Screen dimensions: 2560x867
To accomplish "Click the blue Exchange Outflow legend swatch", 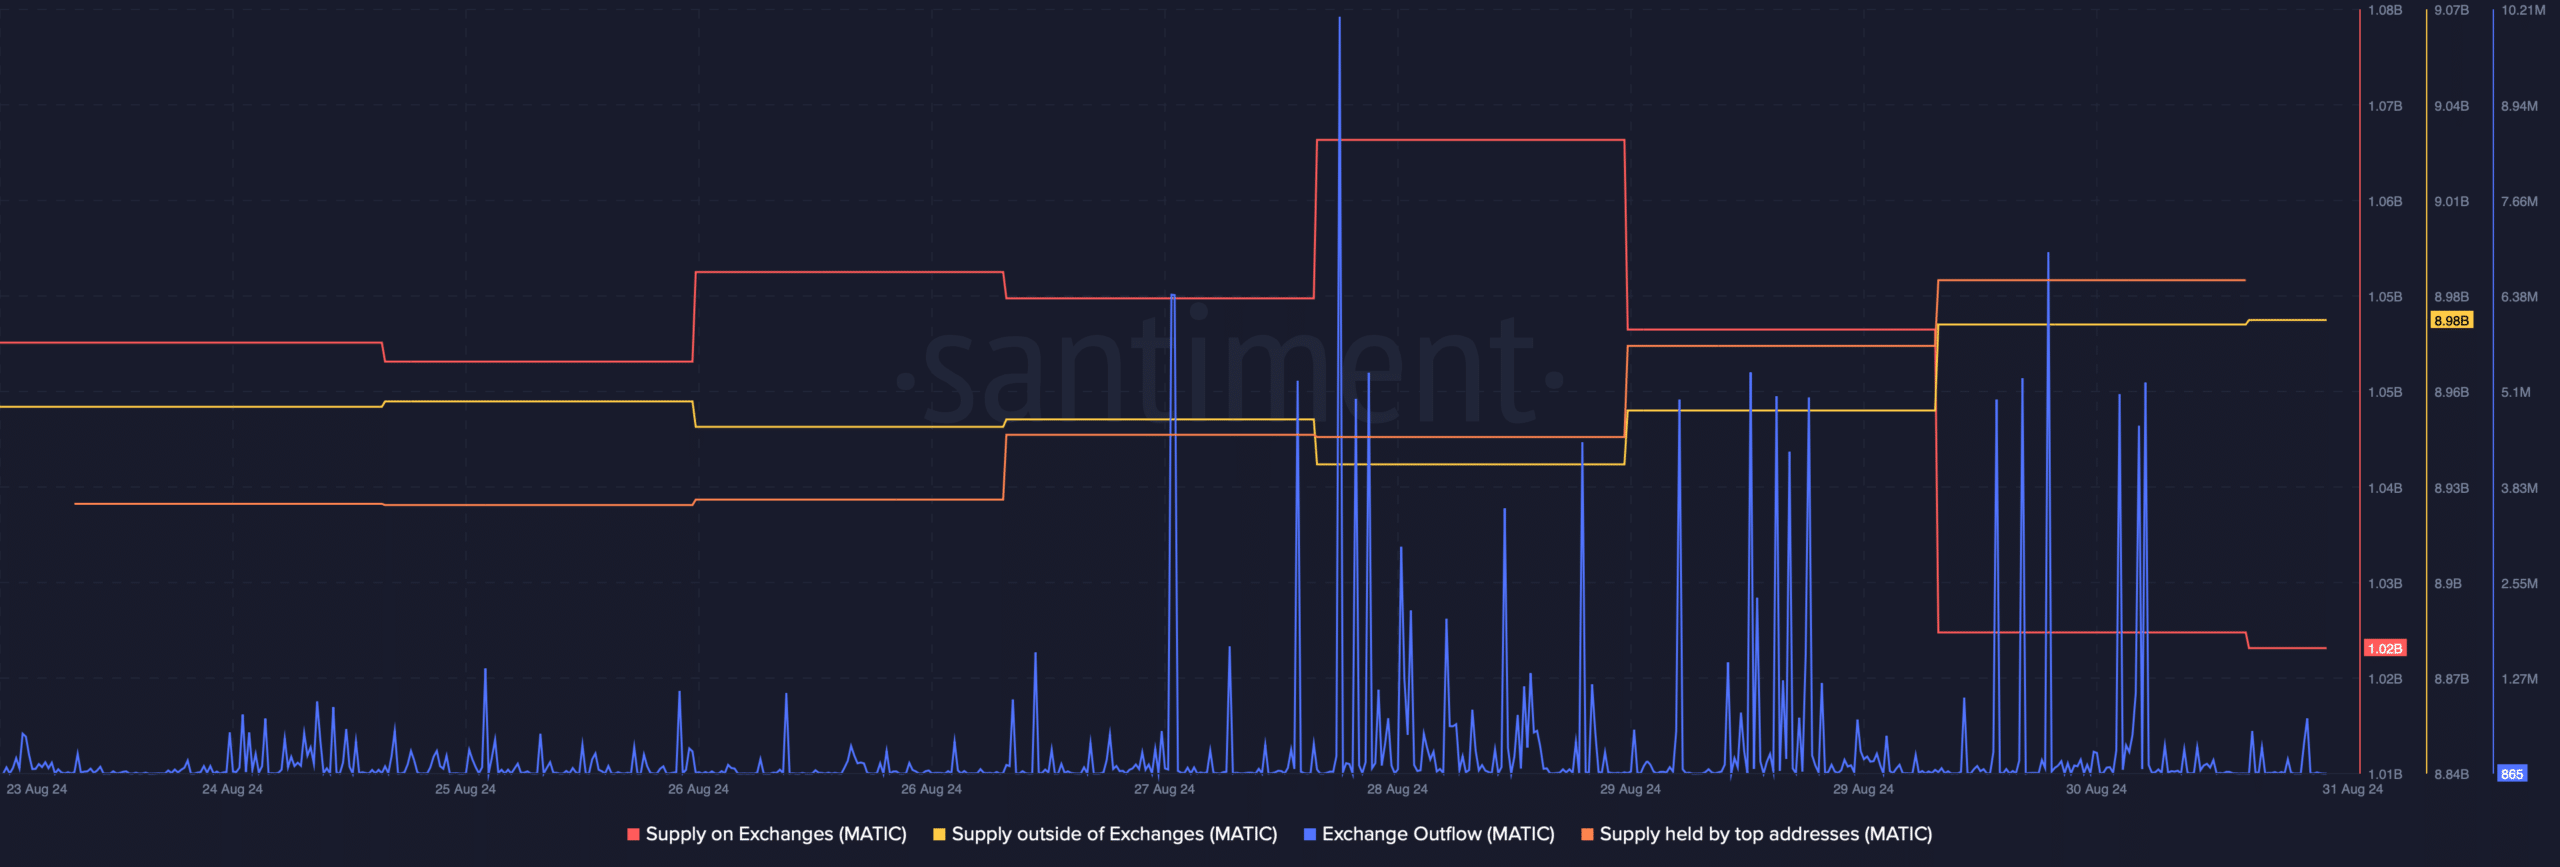I will pos(1310,834).
